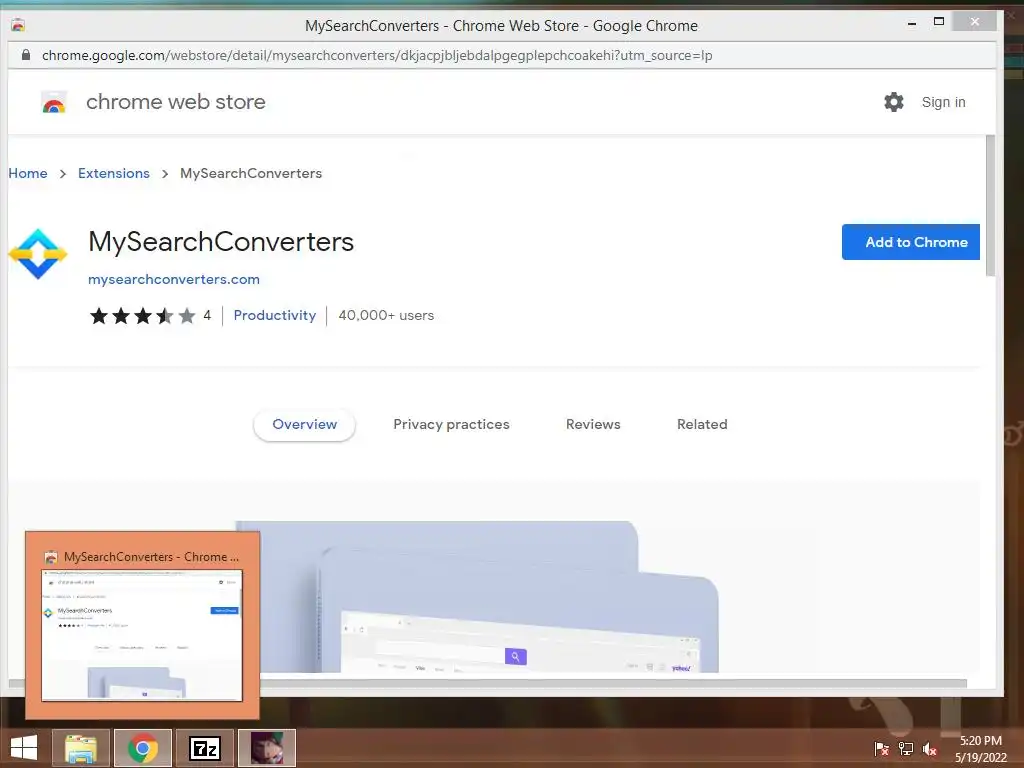Viewport: 1024px width, 768px height.
Task: Open the Chrome Web Store settings gear
Action: (893, 102)
